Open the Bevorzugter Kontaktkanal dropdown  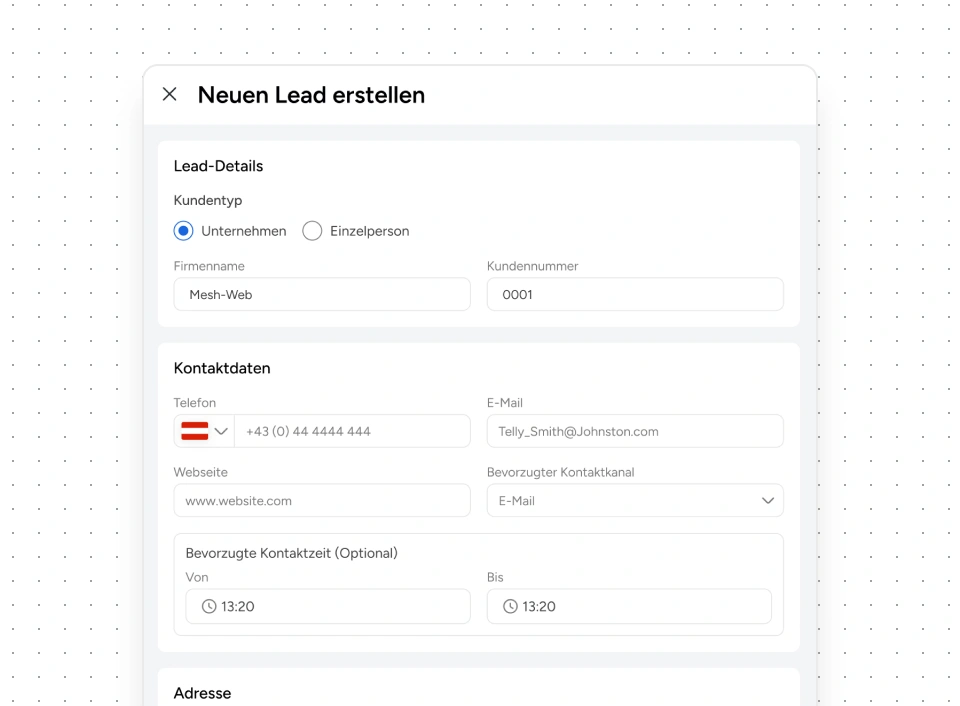(635, 500)
